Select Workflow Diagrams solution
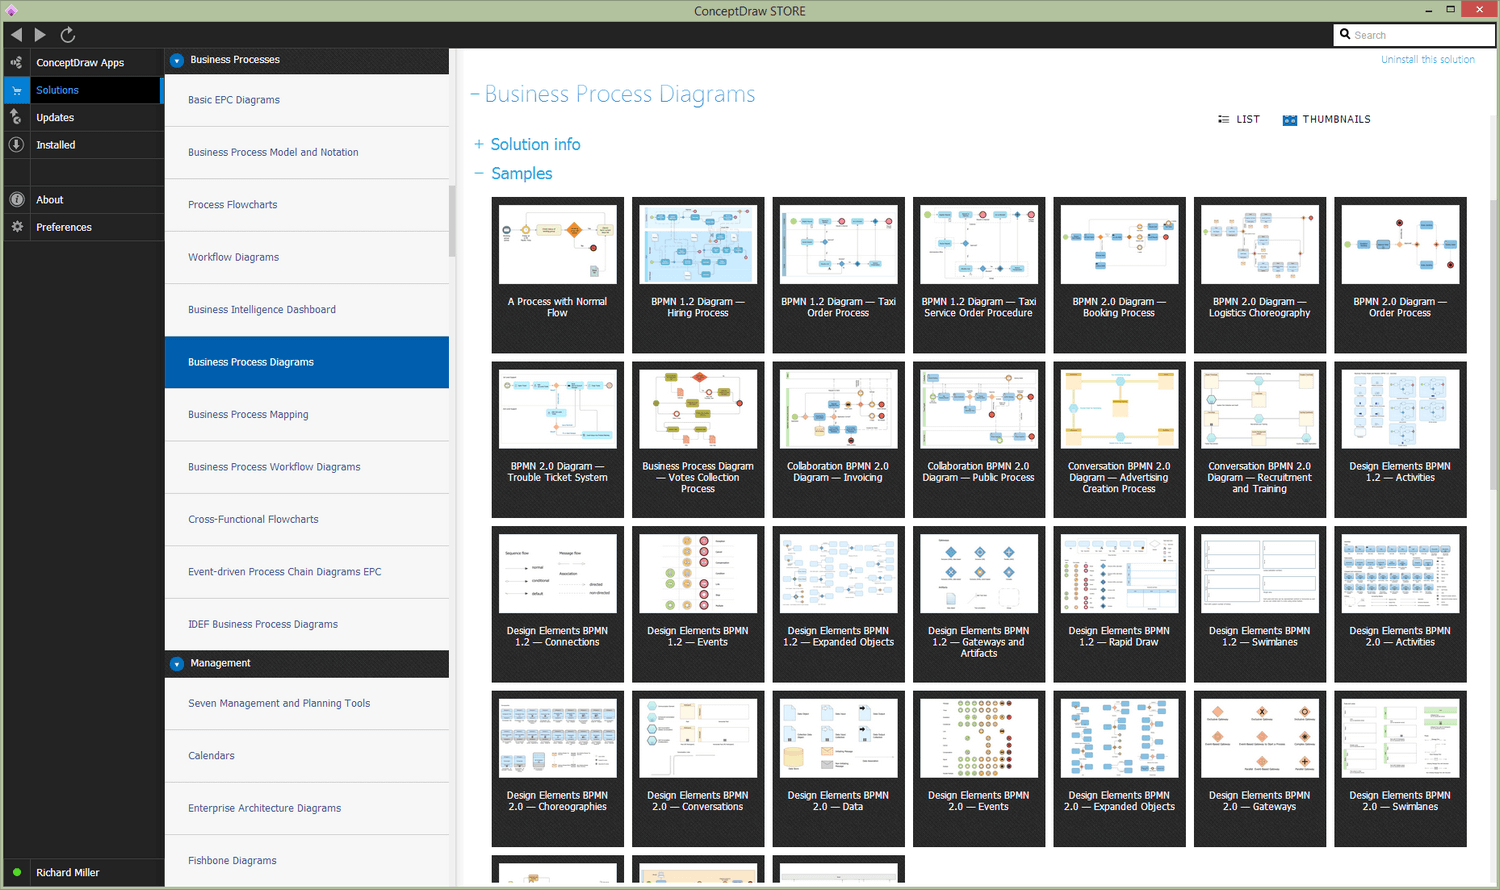Viewport: 1500px width, 890px height. pos(307,257)
